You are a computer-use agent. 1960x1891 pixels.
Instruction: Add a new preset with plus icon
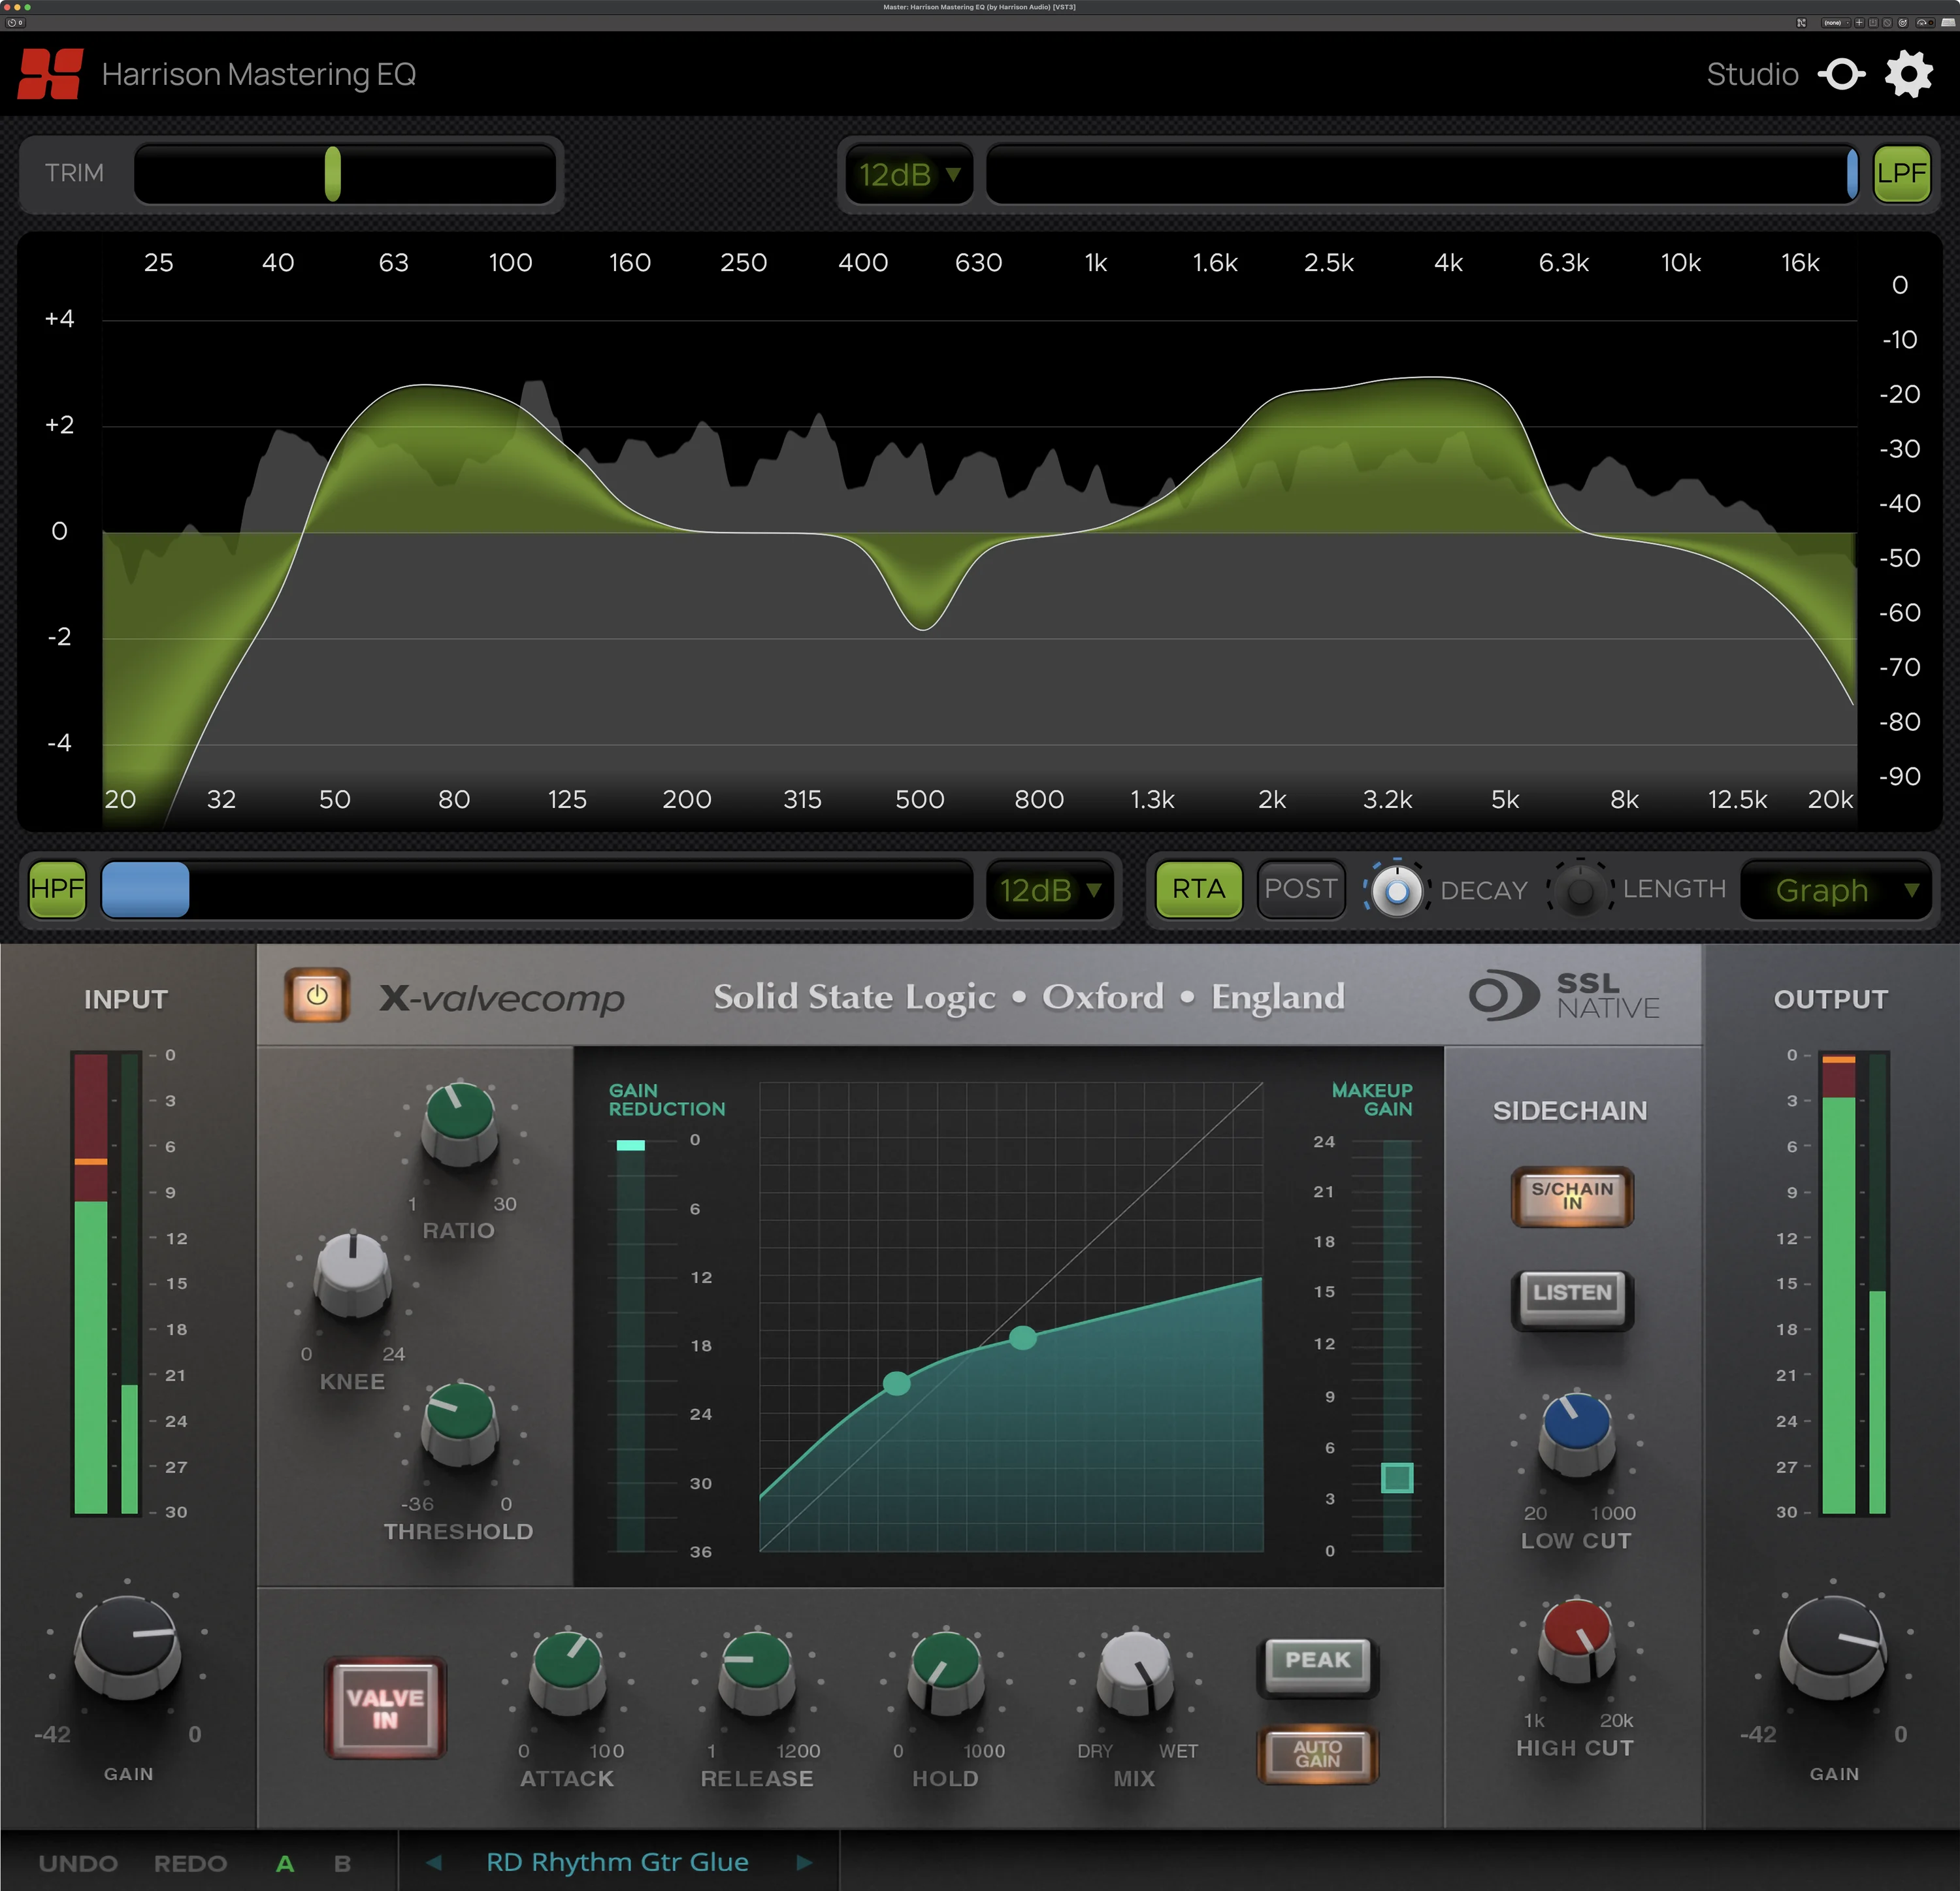(x=1860, y=23)
